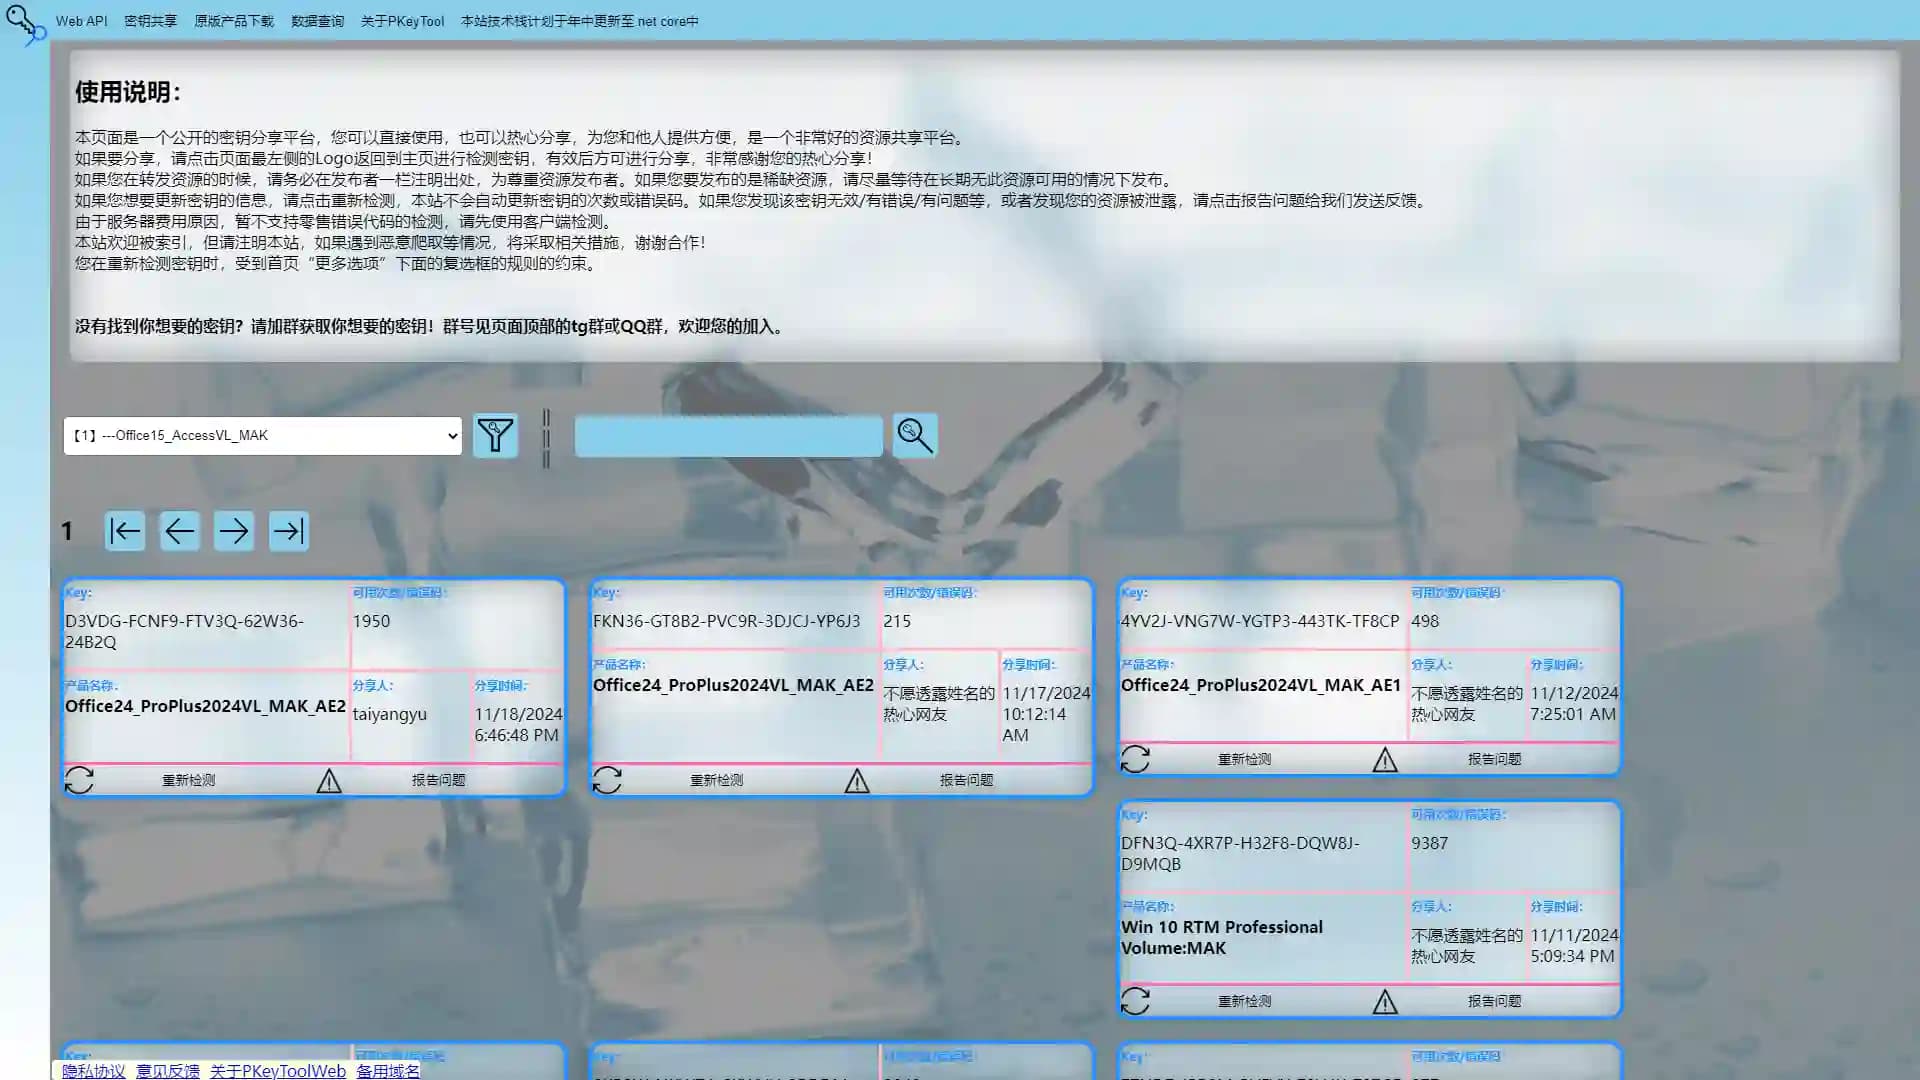The height and width of the screenshot is (1080, 1920).
Task: Click the key text D3VDG-FCNF9-FTV3Q-62W36-24B2Q
Action: [185, 631]
